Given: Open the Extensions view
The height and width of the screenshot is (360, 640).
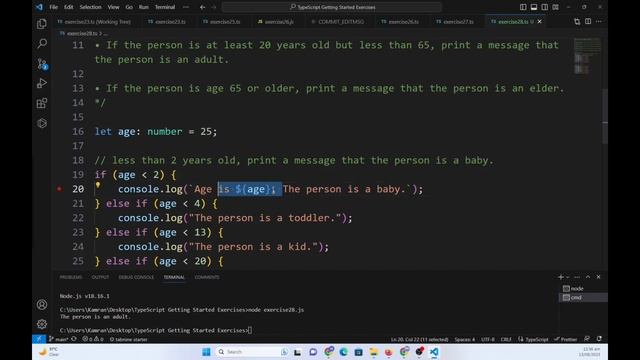Looking at the screenshot, I should [x=42, y=103].
